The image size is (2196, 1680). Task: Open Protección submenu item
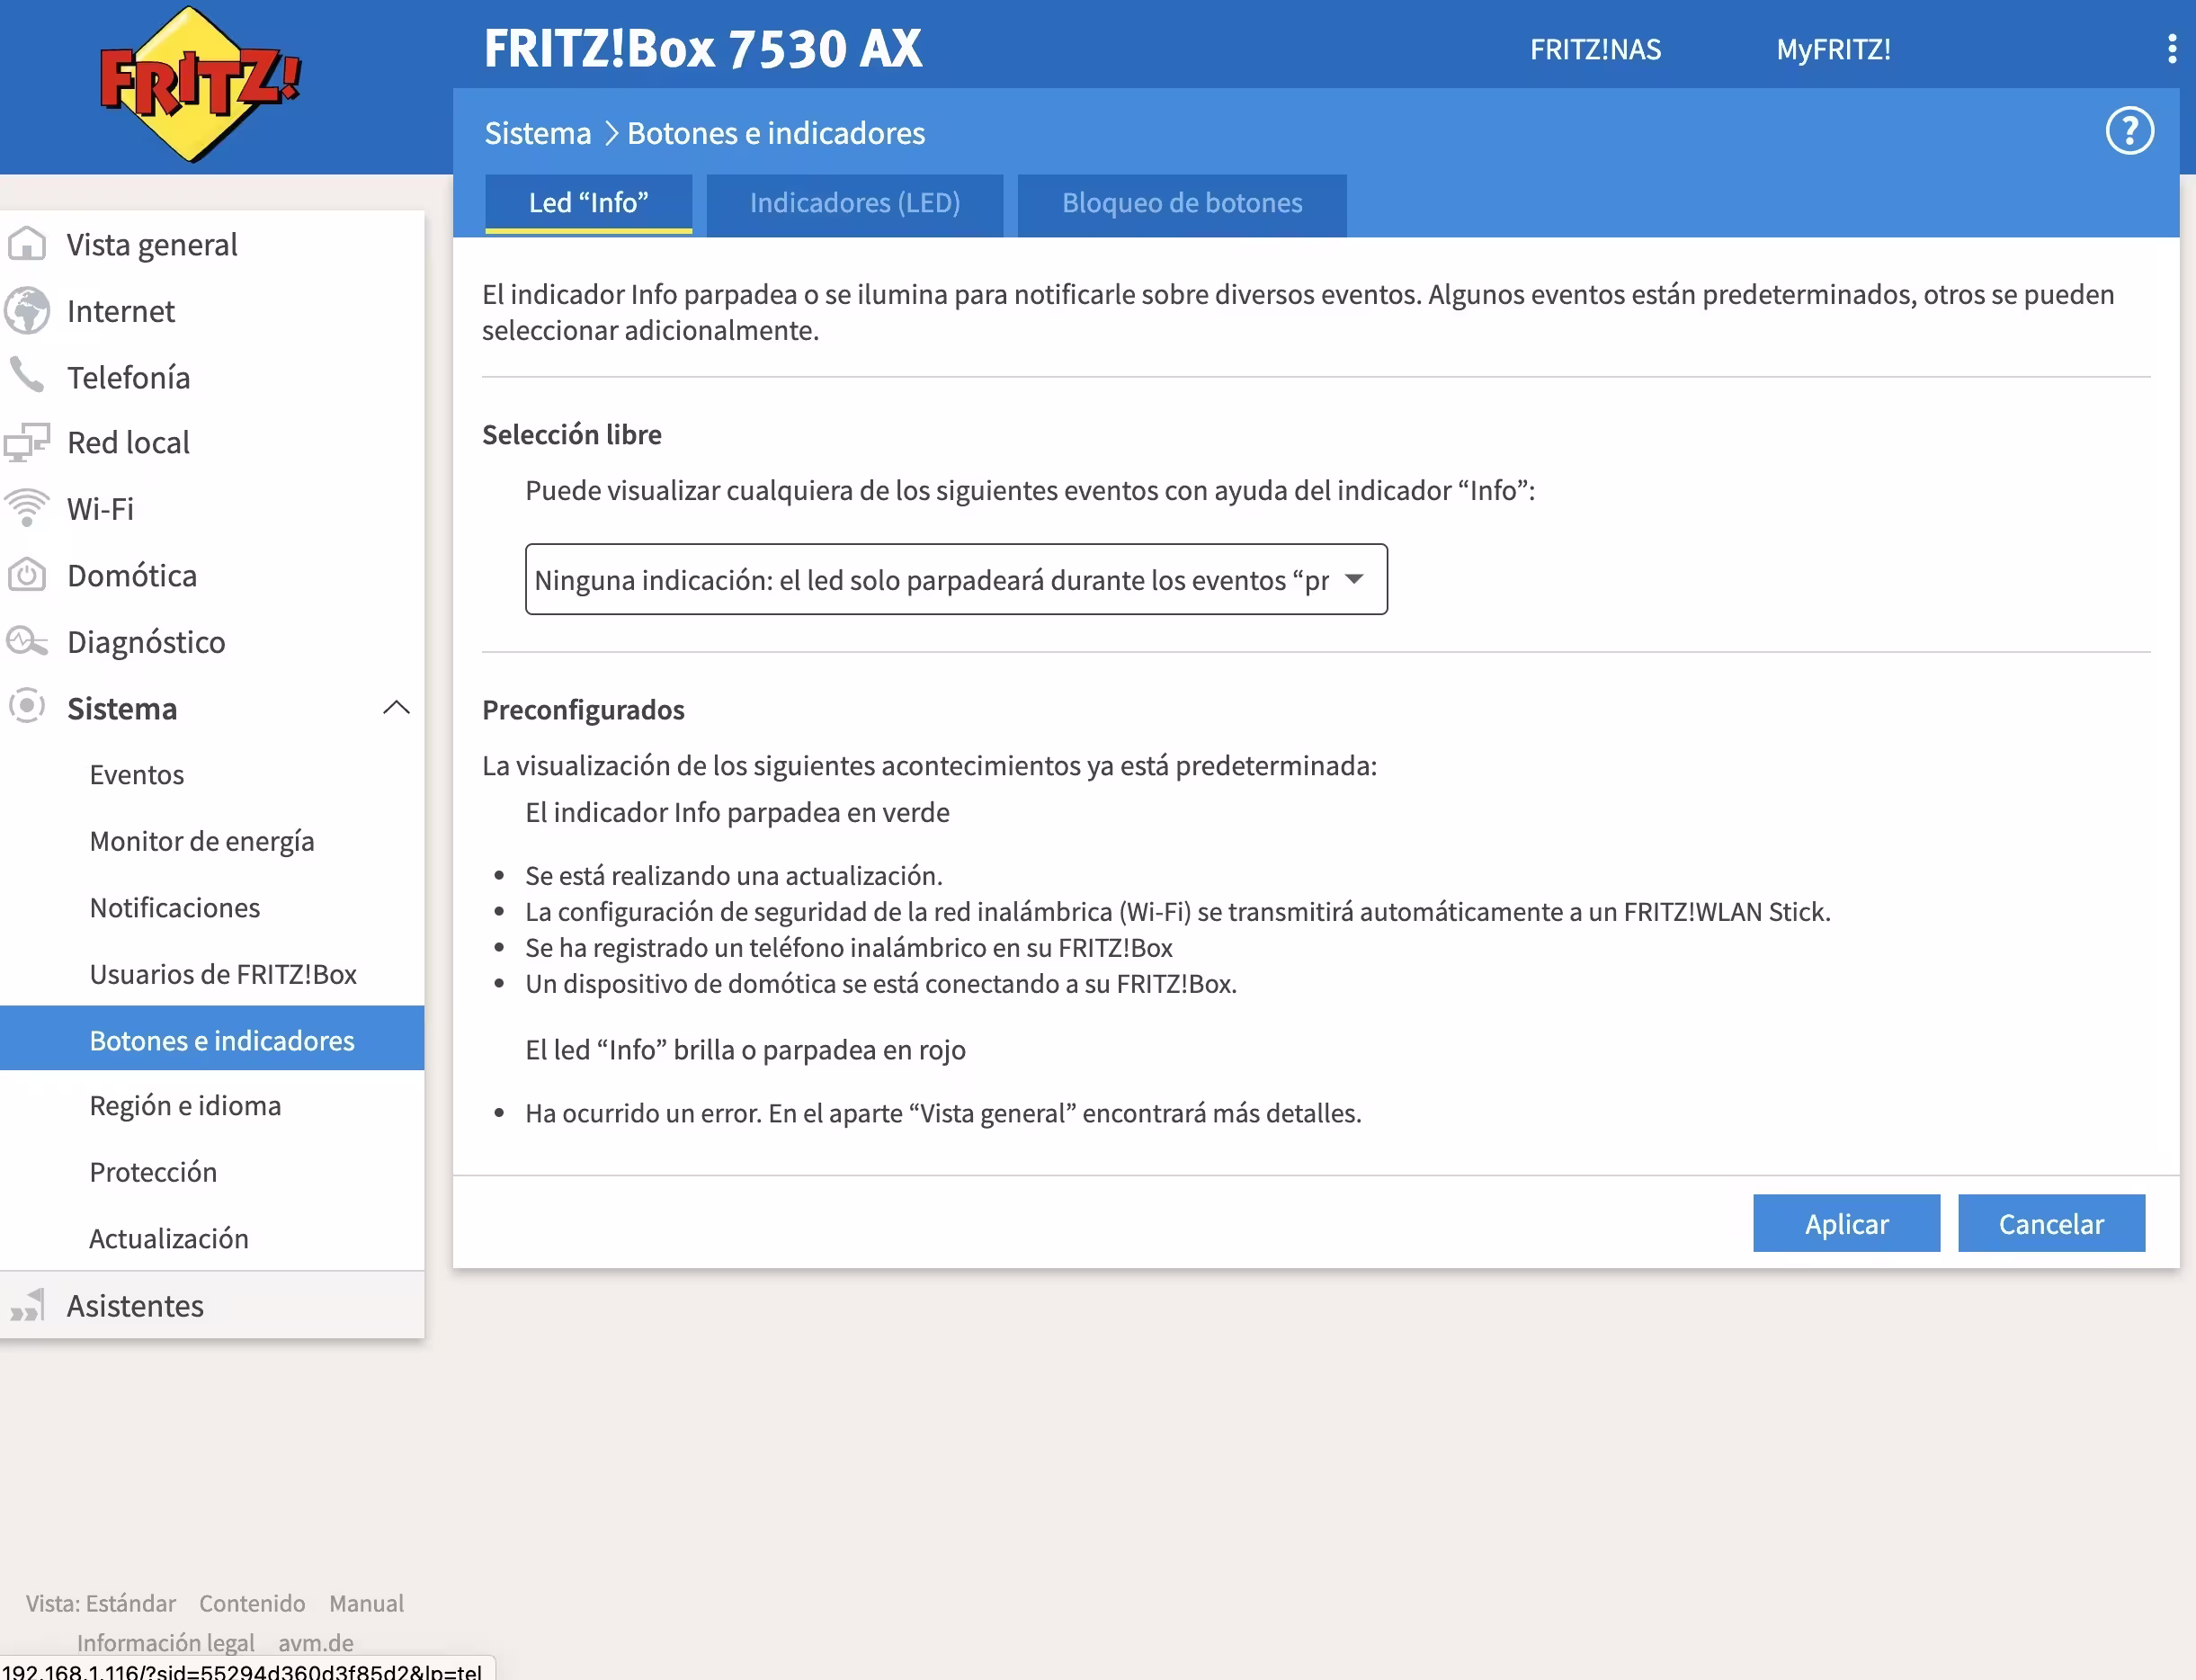(153, 1171)
